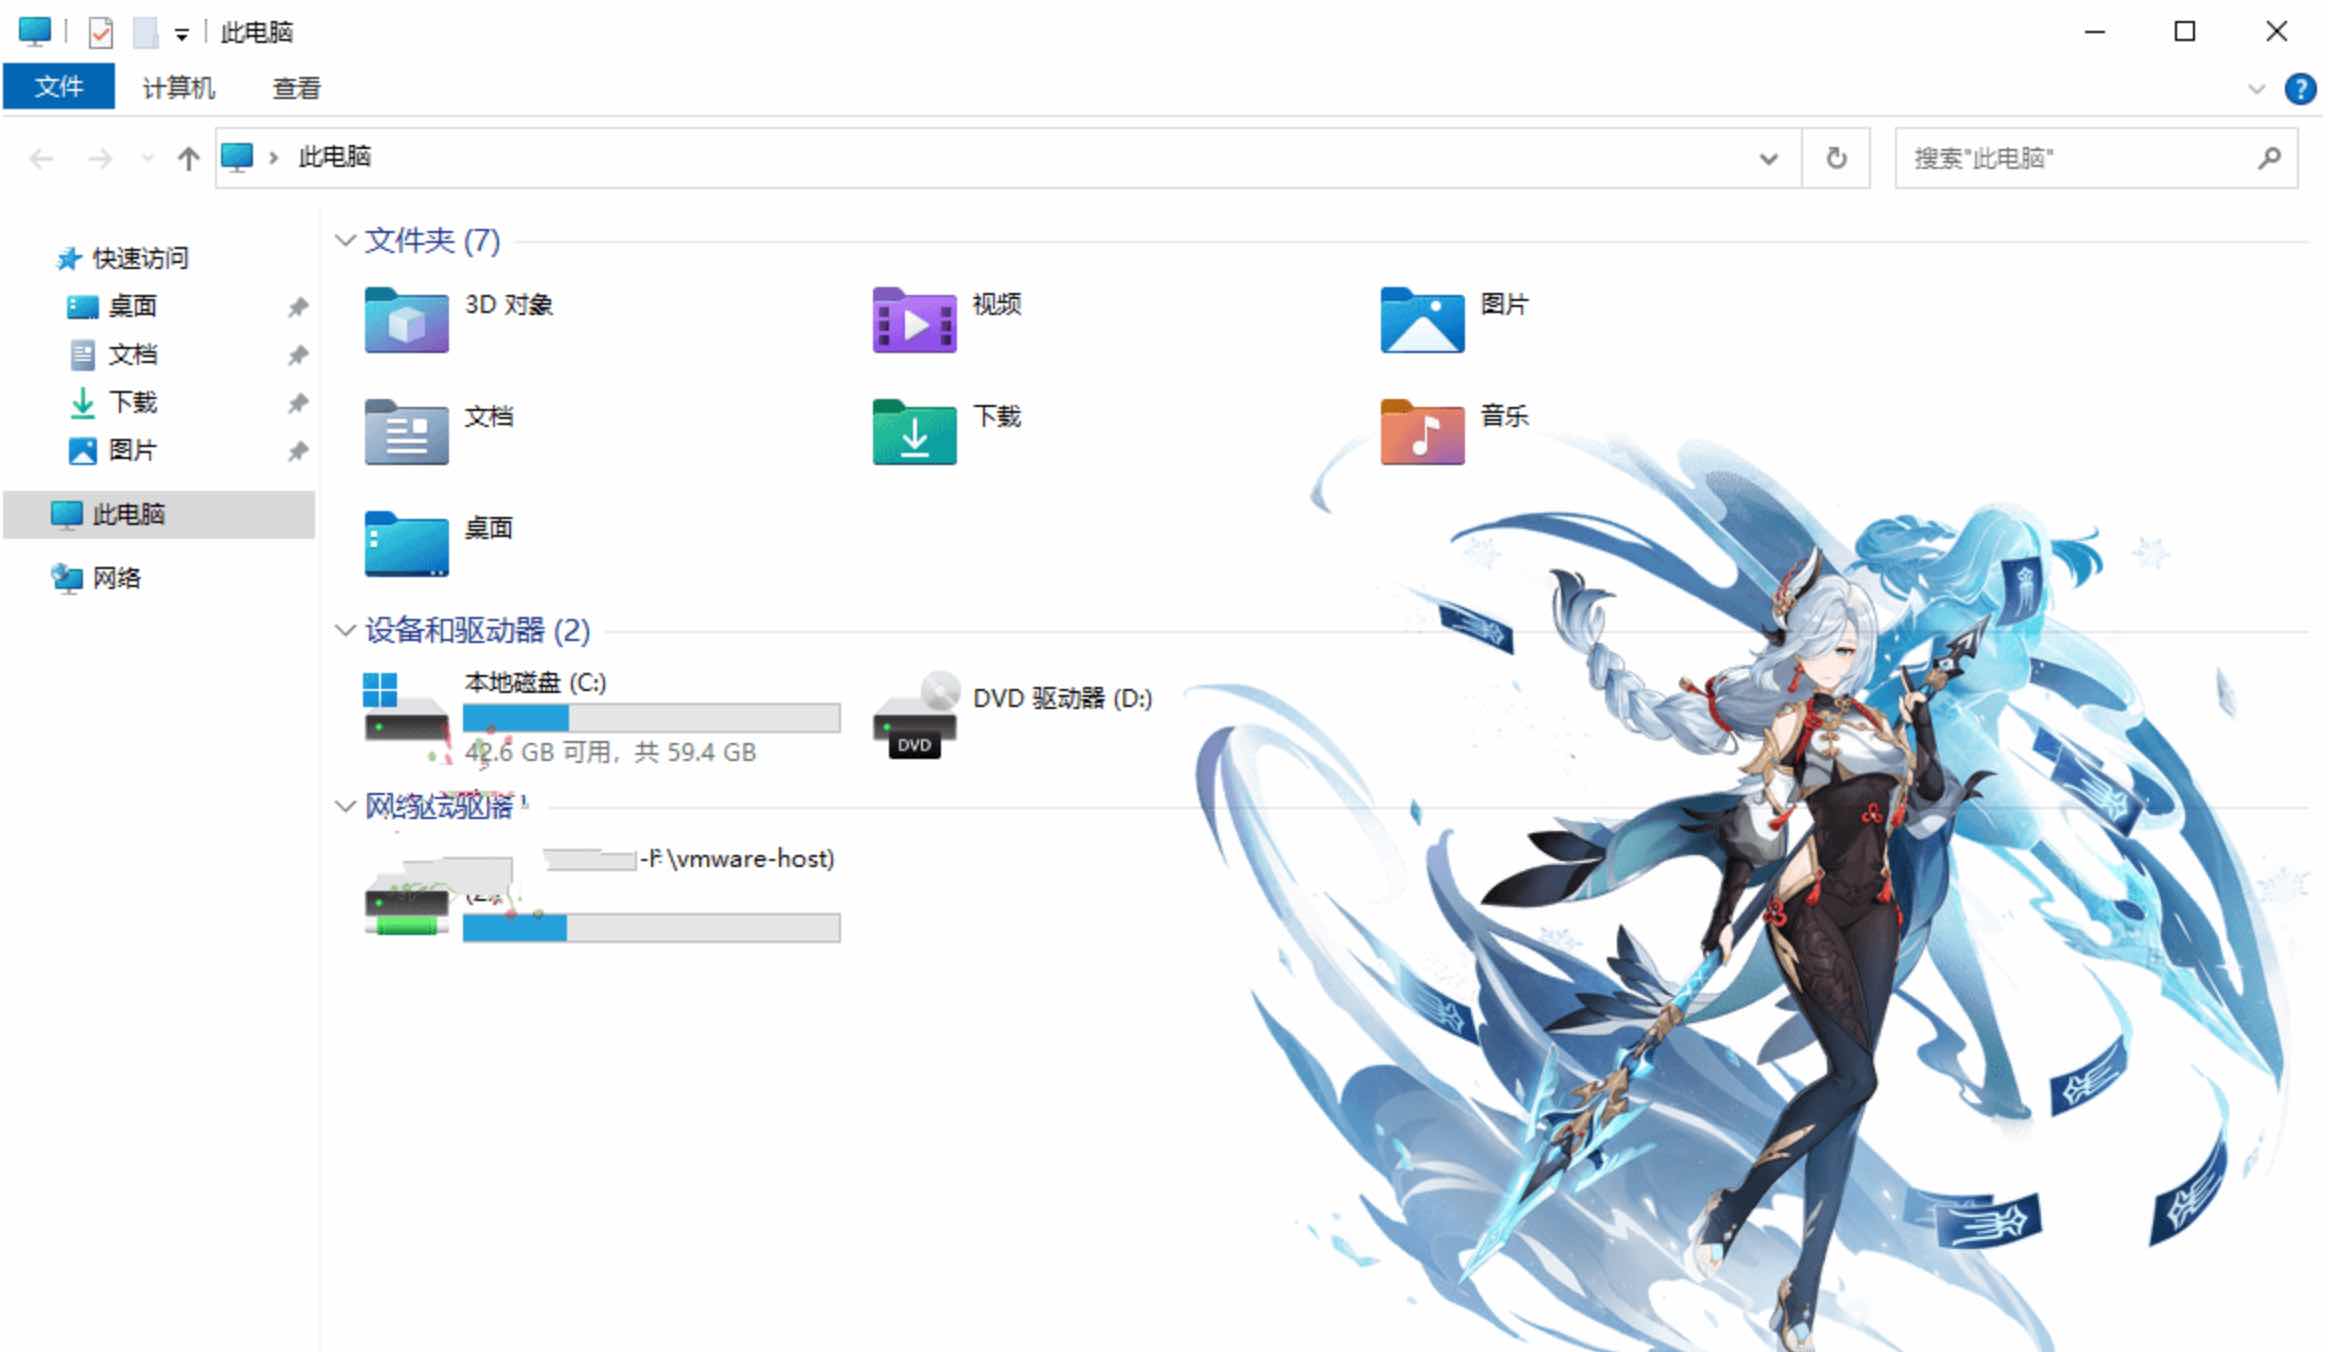2328x1352 pixels.
Task: Collapse the 设备和驱动器 (2) group
Action: [345, 630]
